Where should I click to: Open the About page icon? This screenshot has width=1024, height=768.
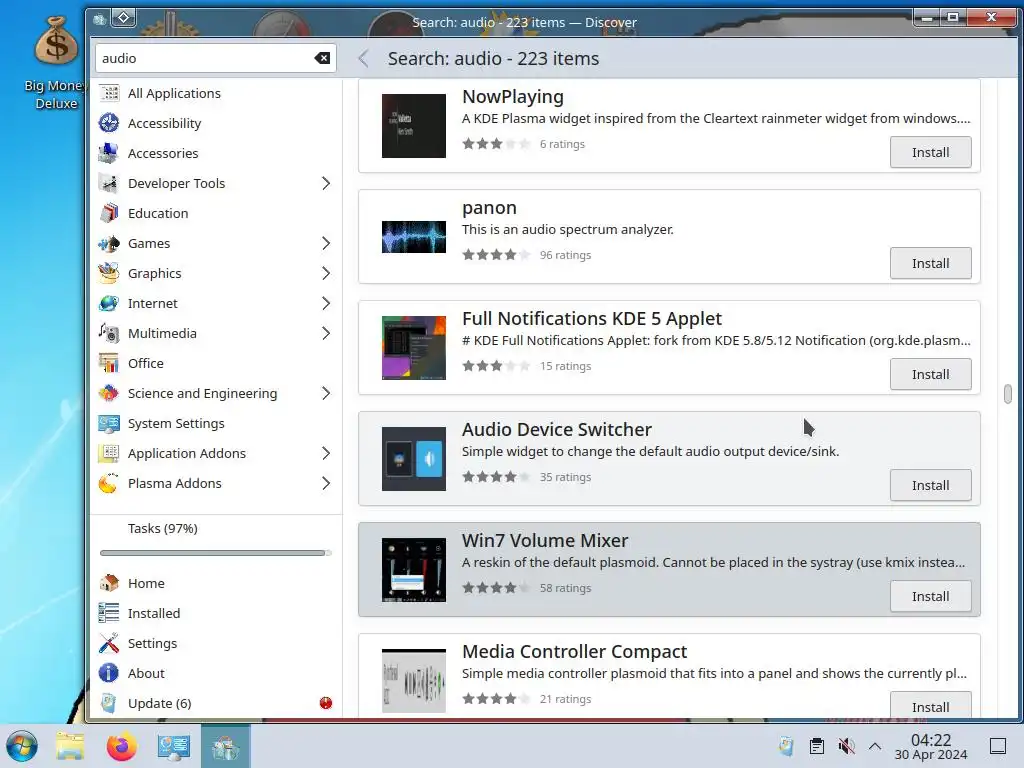coord(109,673)
